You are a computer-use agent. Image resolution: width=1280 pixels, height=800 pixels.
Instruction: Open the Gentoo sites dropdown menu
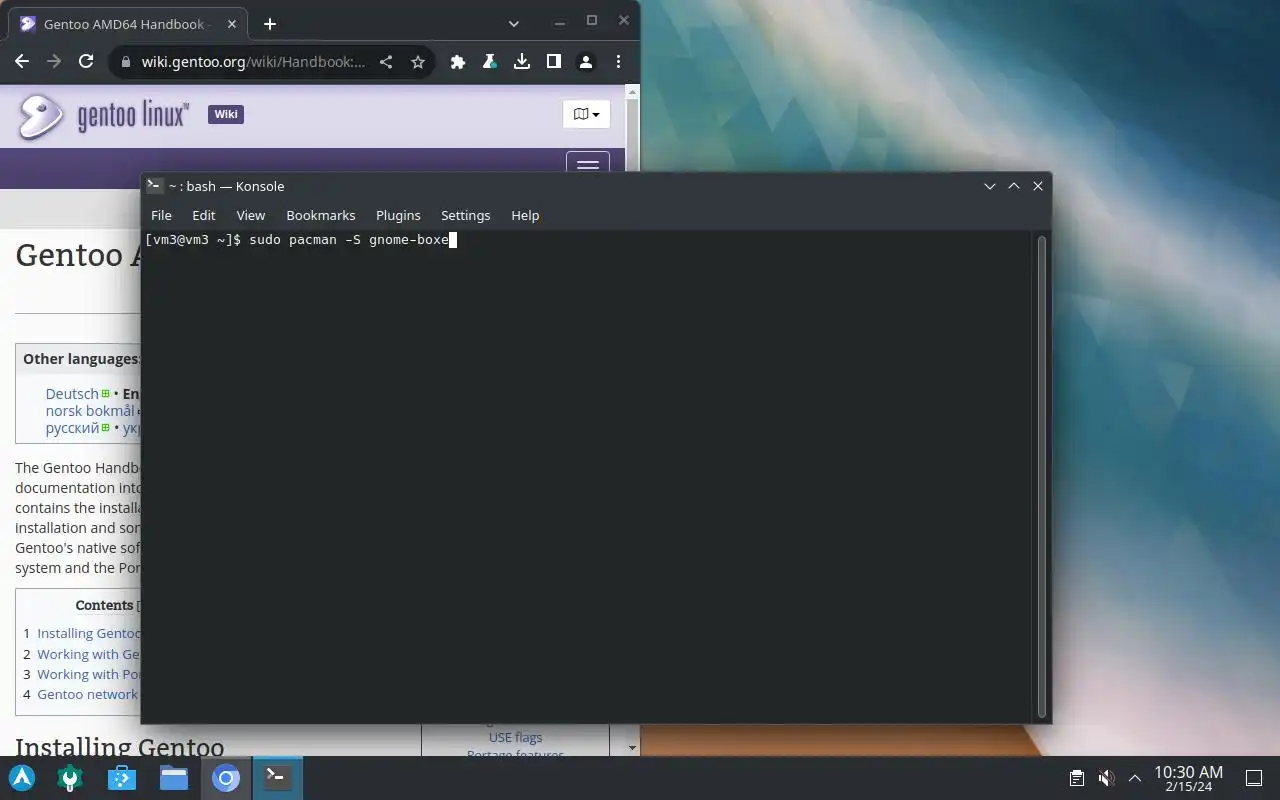pyautogui.click(x=586, y=114)
